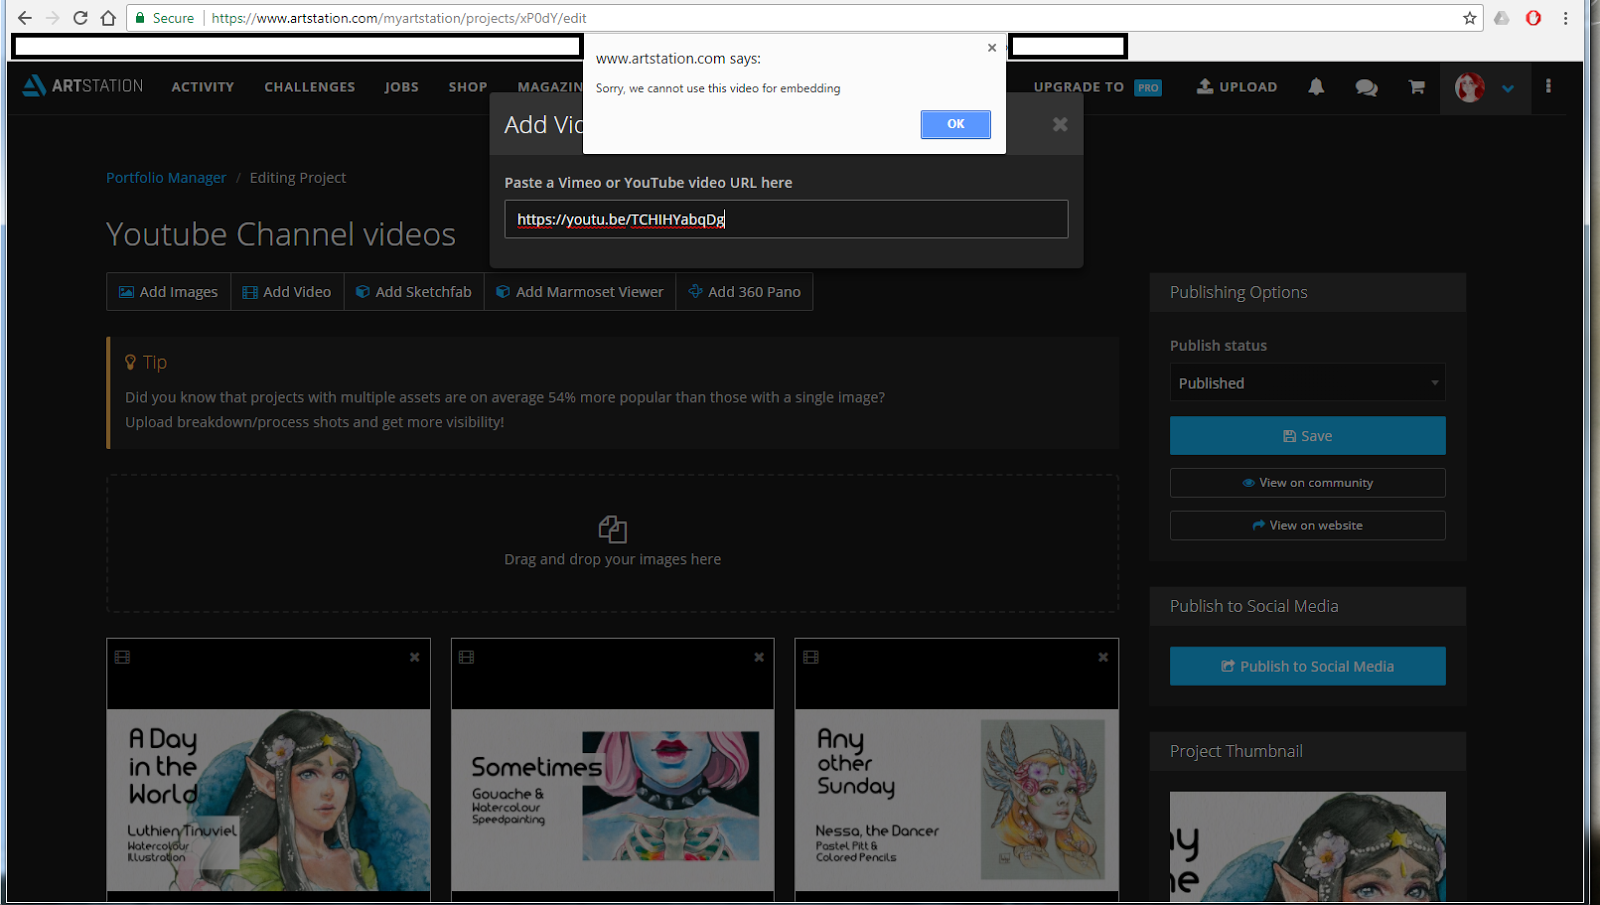
Task: Open the Shop menu
Action: pos(468,87)
